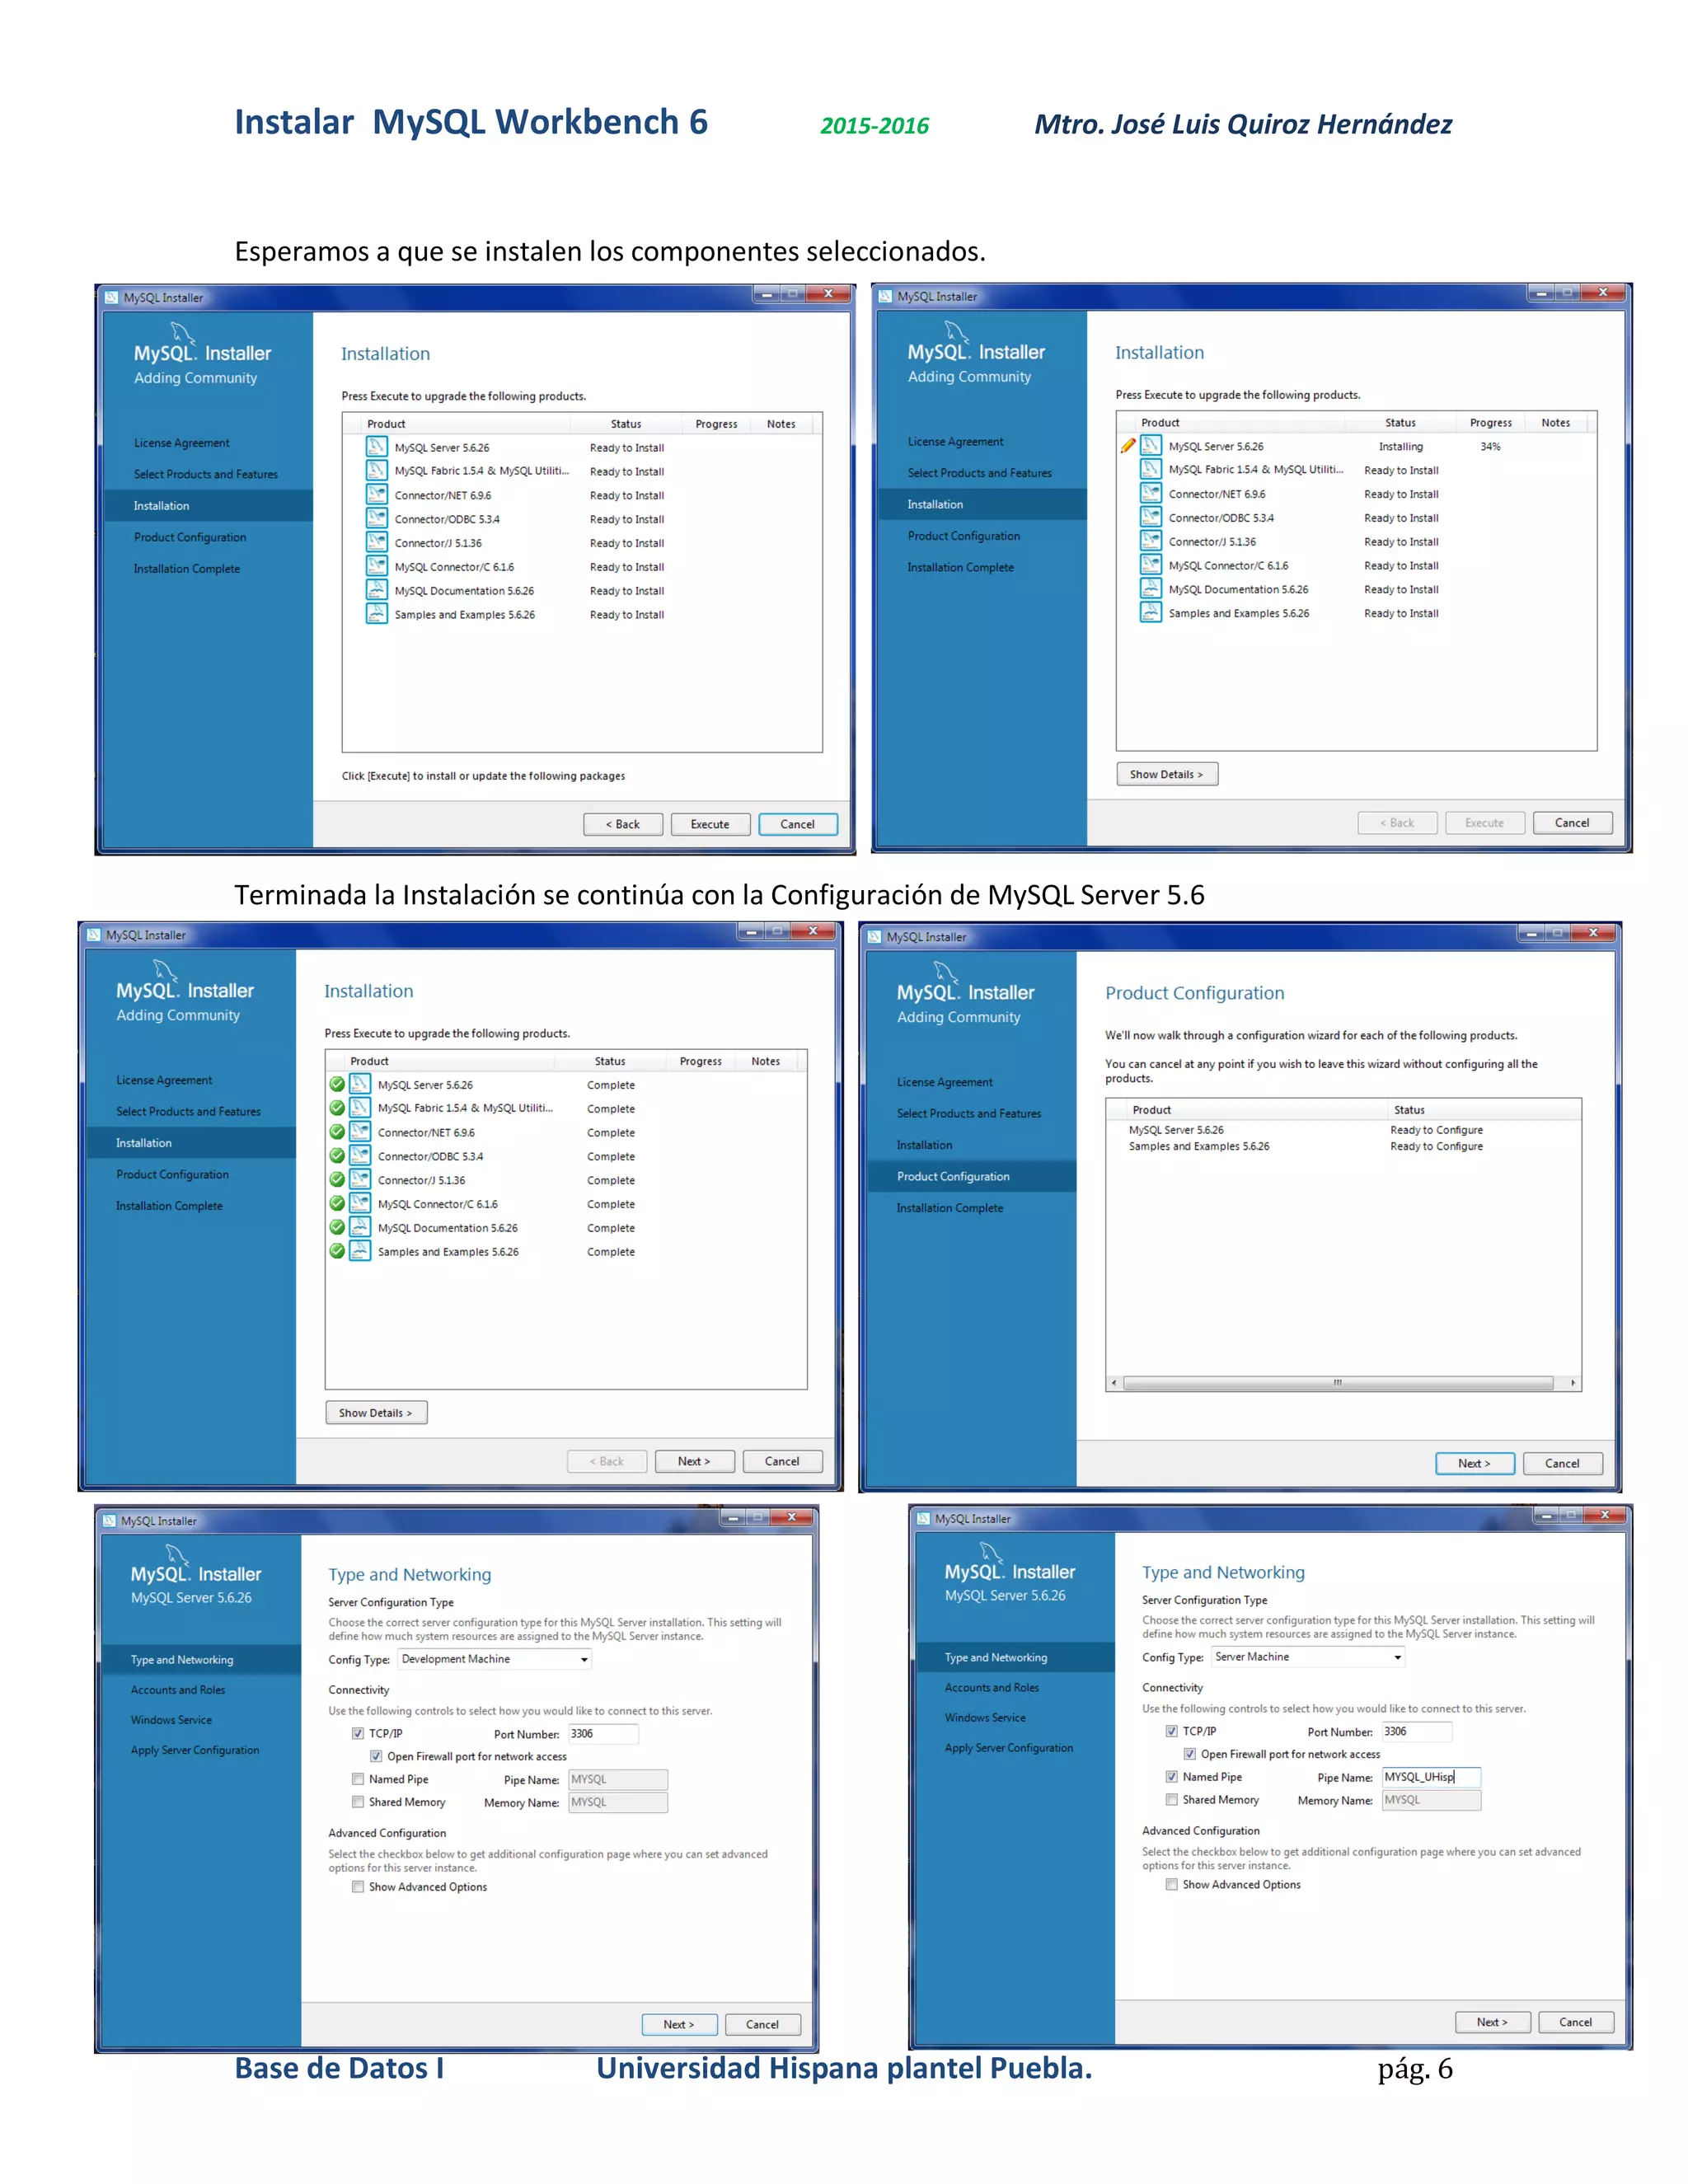This screenshot has width=1688, height=2184.
Task: Click Next in the Server Machine window
Action: point(1492,2023)
